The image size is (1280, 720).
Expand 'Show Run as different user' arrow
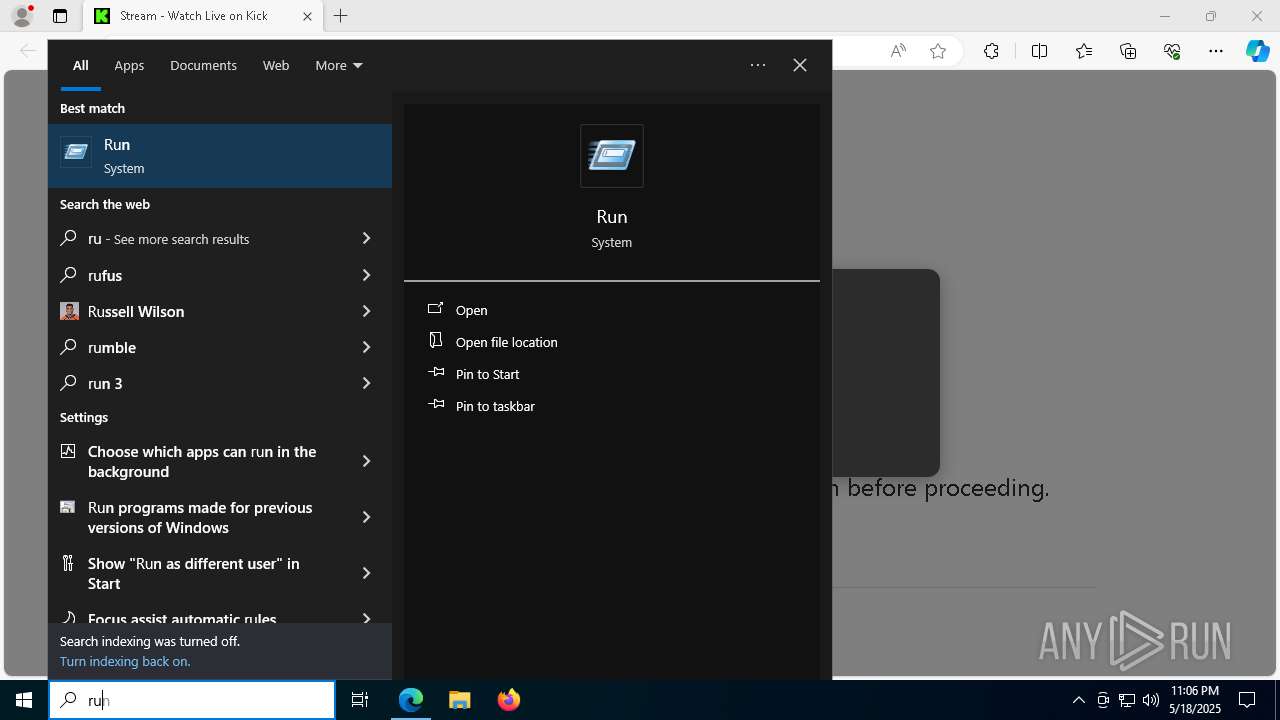366,573
